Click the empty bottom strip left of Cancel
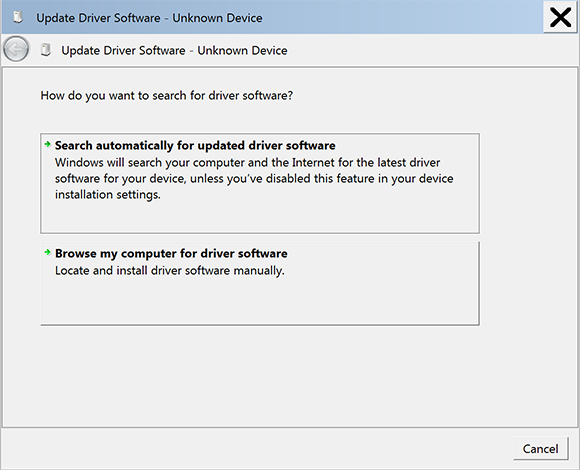 (255, 449)
